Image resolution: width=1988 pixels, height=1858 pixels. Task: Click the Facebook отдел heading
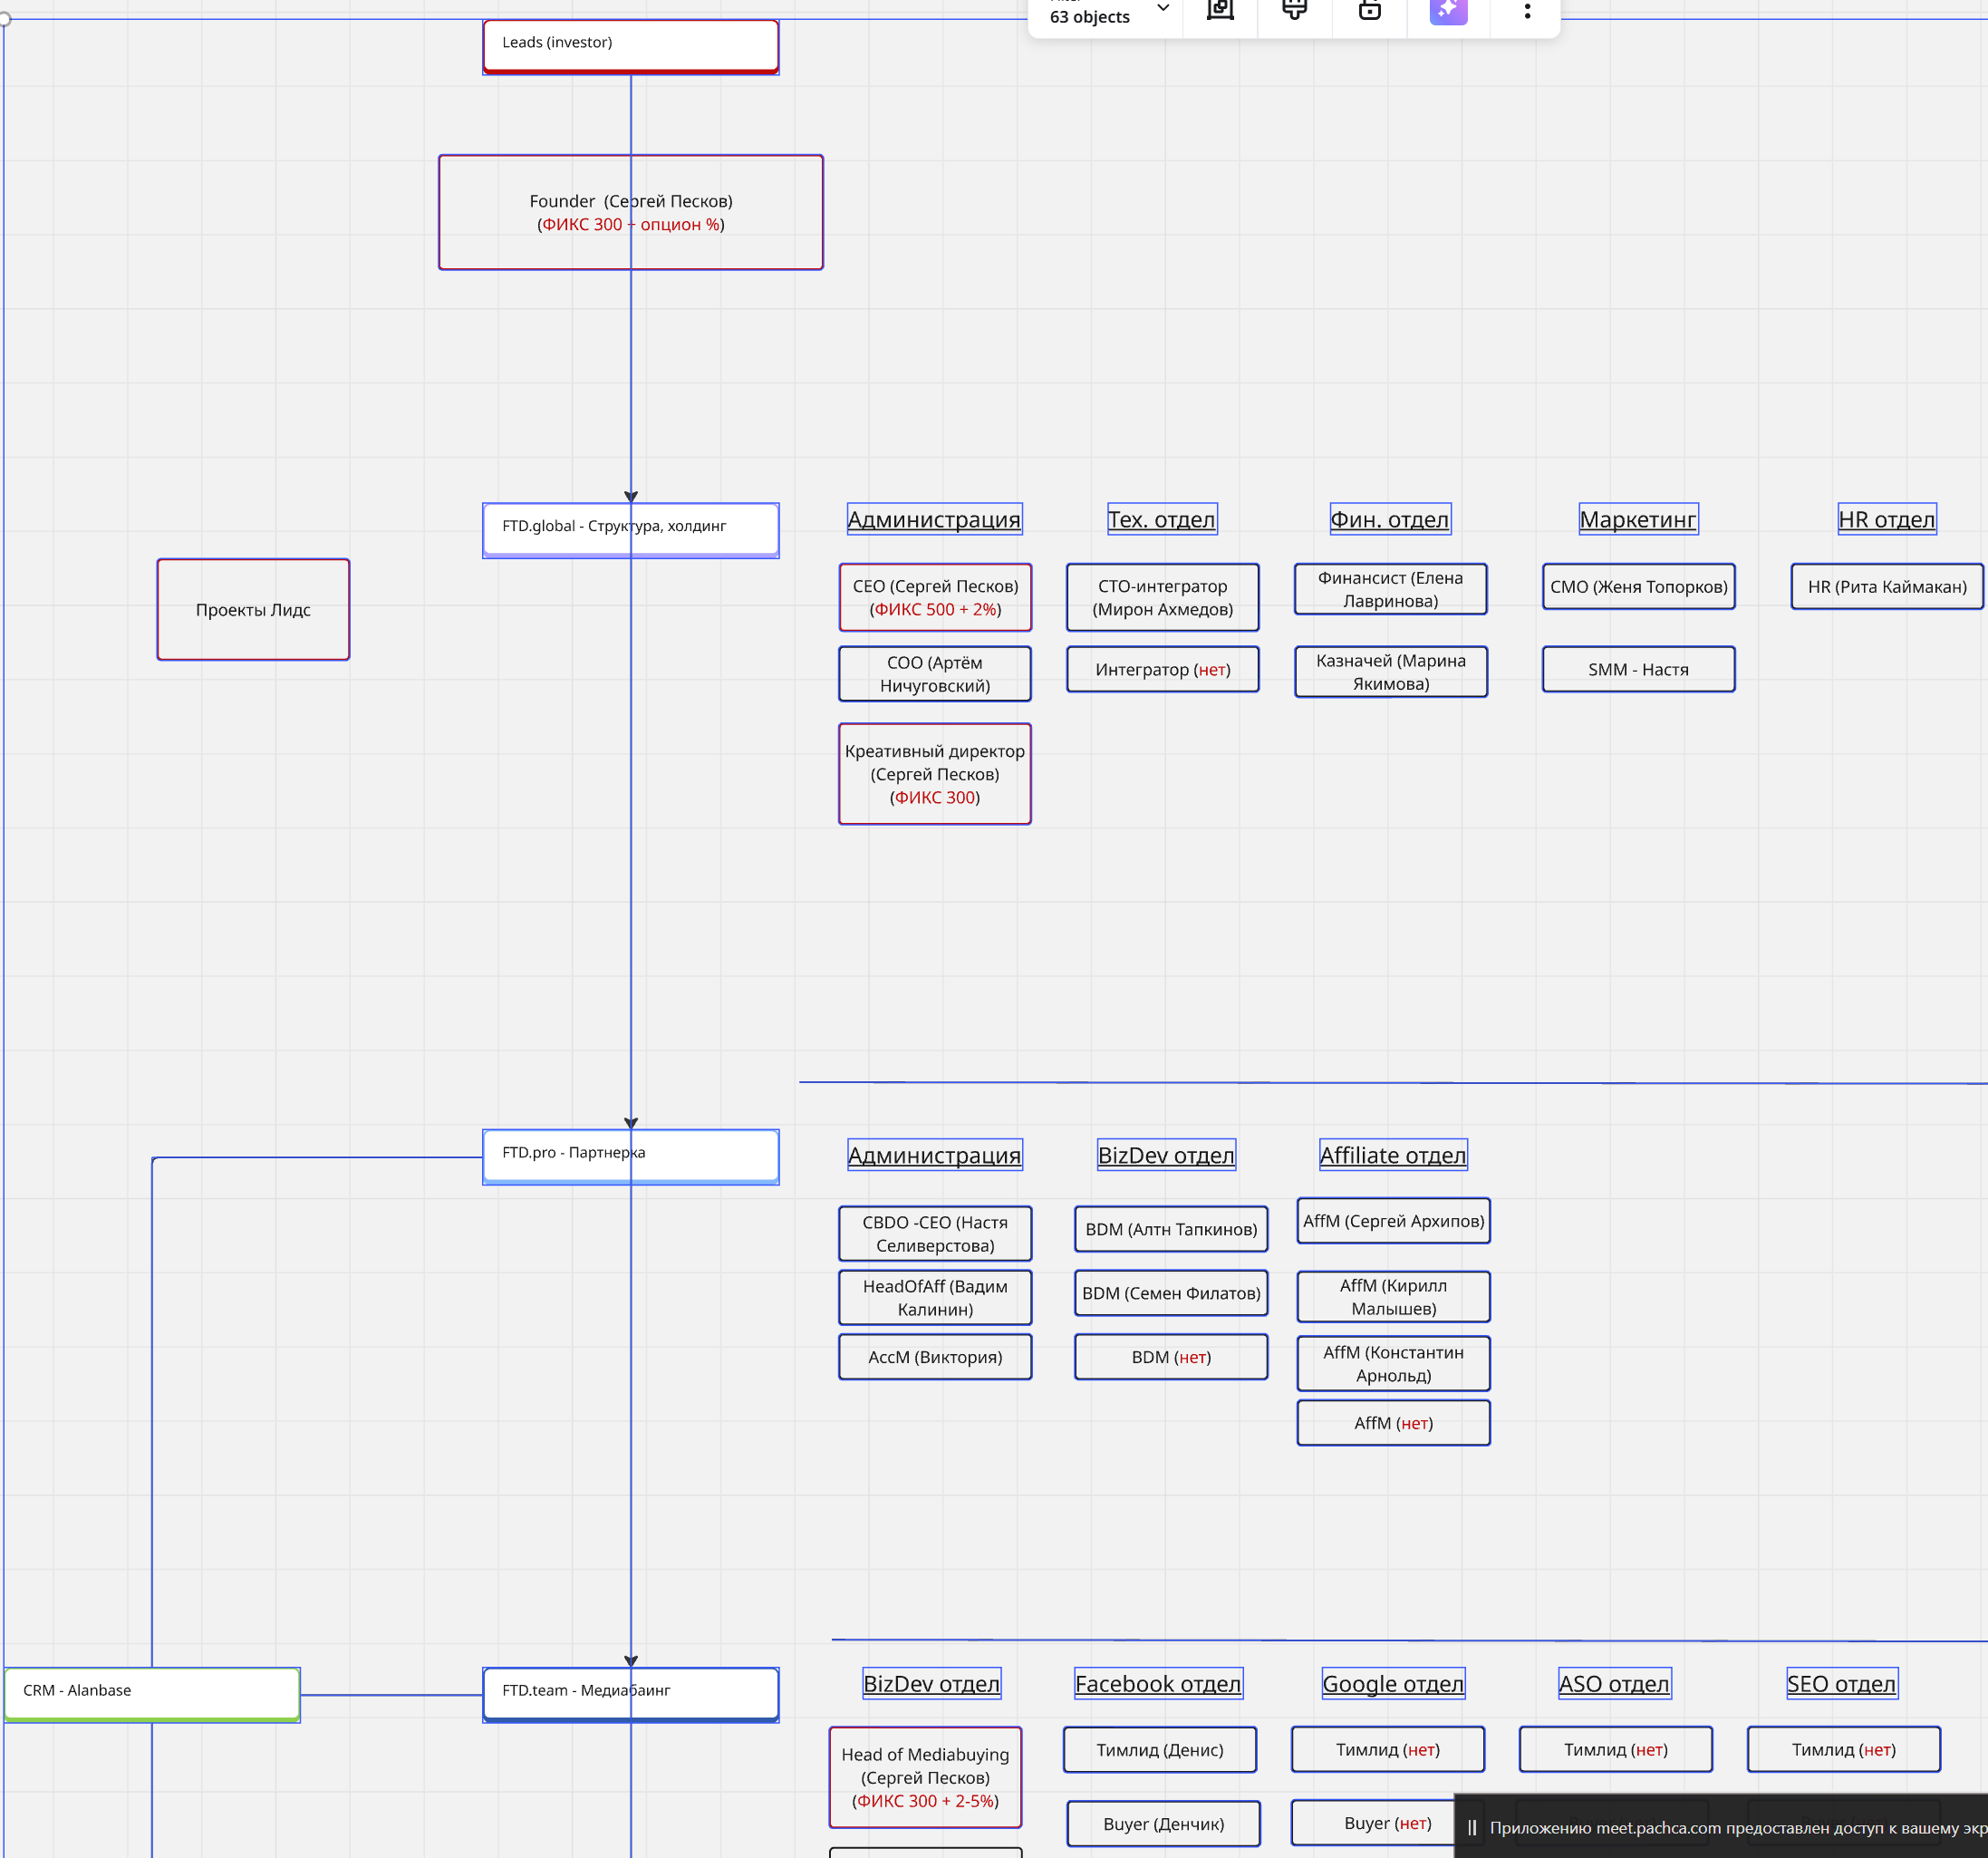[1157, 1683]
